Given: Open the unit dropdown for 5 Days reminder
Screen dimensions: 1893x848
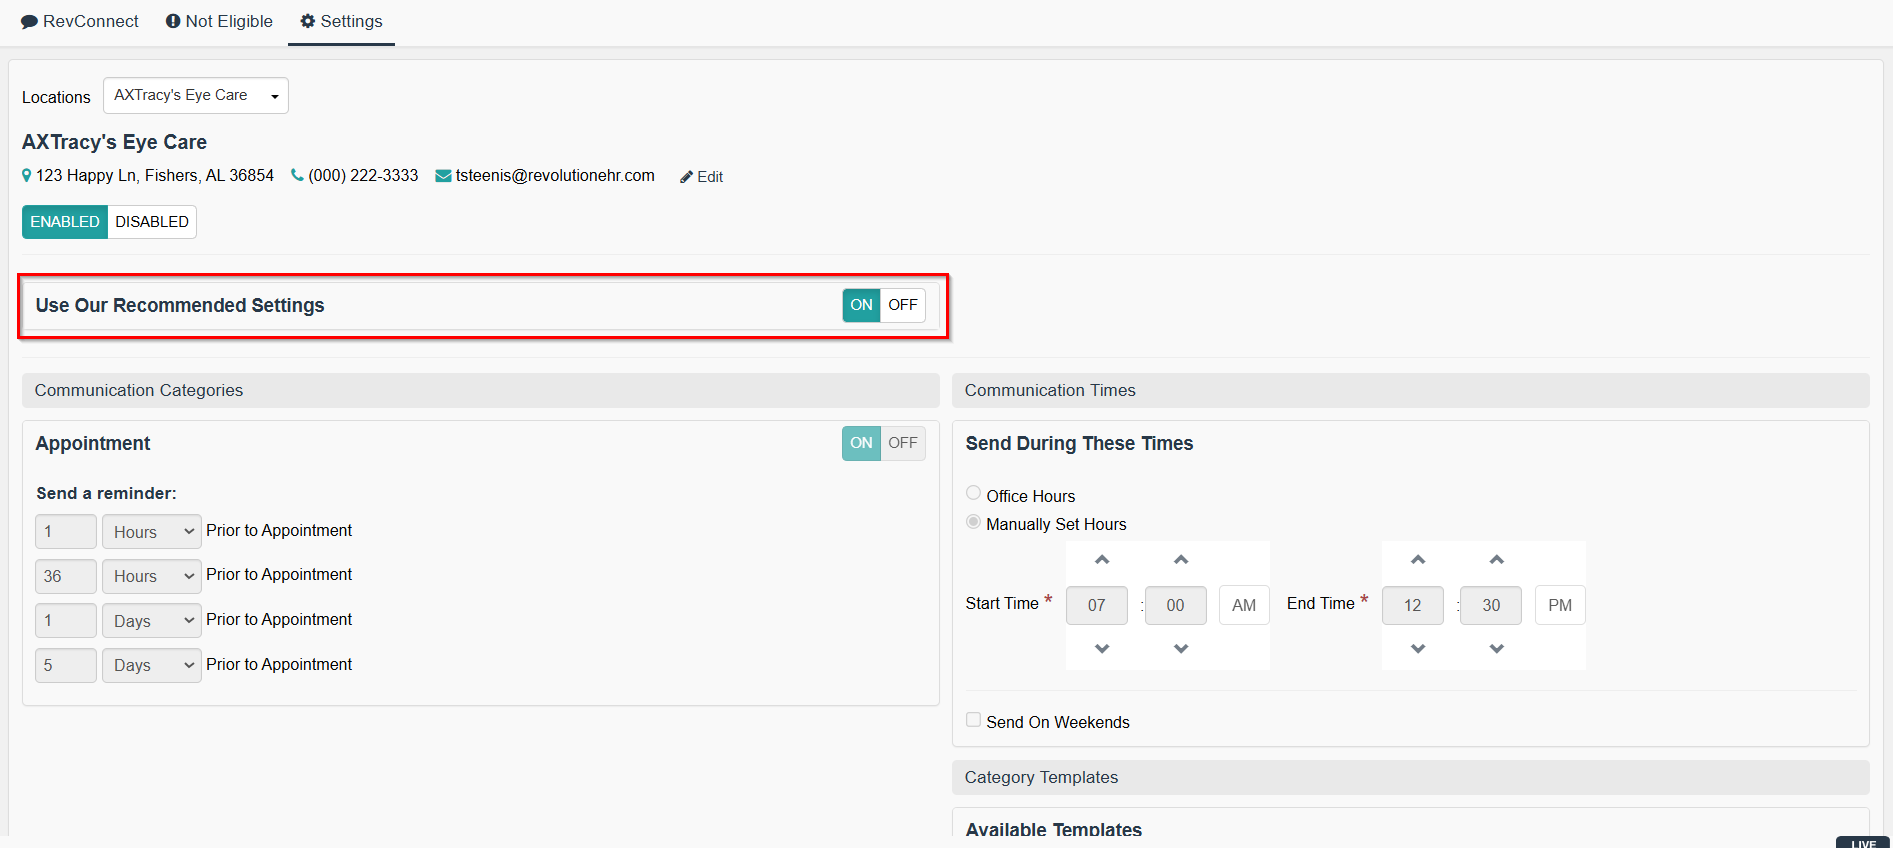Looking at the screenshot, I should coord(152,665).
